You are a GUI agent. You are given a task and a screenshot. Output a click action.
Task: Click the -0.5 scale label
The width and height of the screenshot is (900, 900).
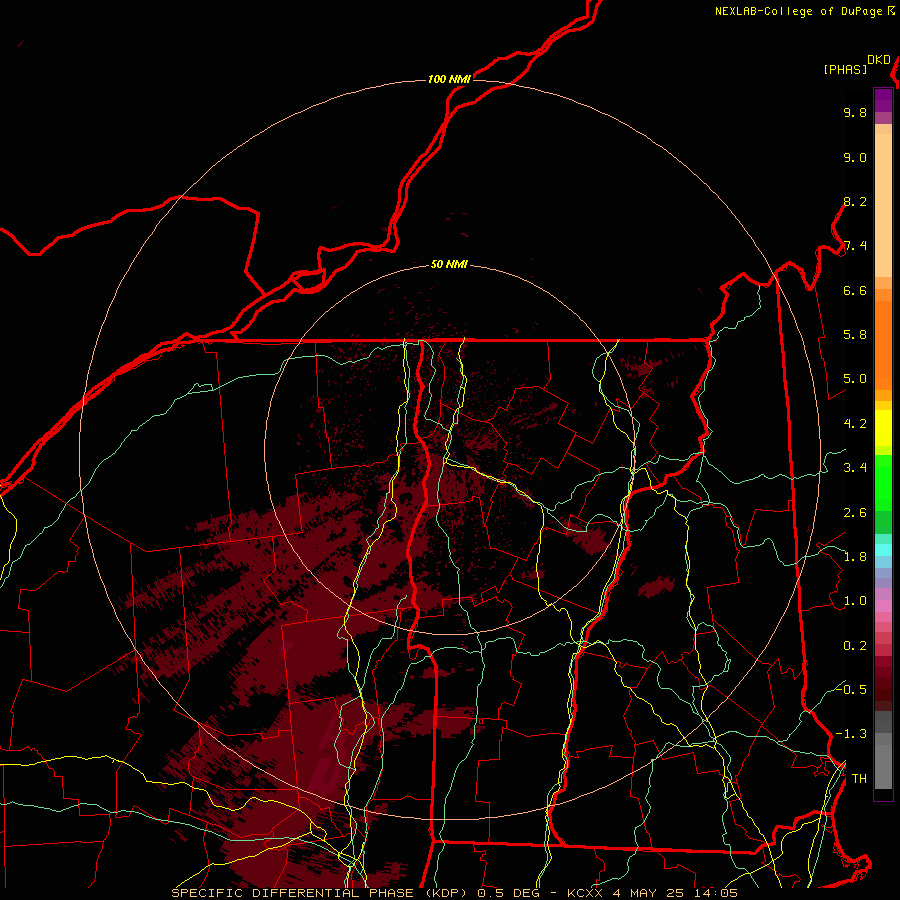coord(851,690)
